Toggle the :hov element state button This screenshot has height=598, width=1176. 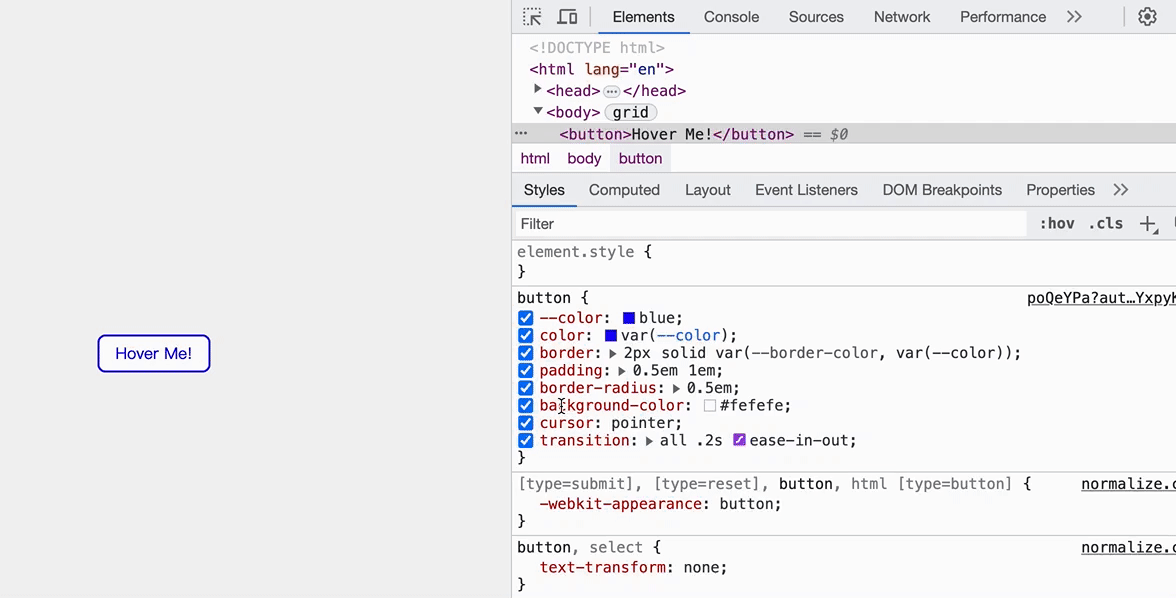(x=1057, y=224)
